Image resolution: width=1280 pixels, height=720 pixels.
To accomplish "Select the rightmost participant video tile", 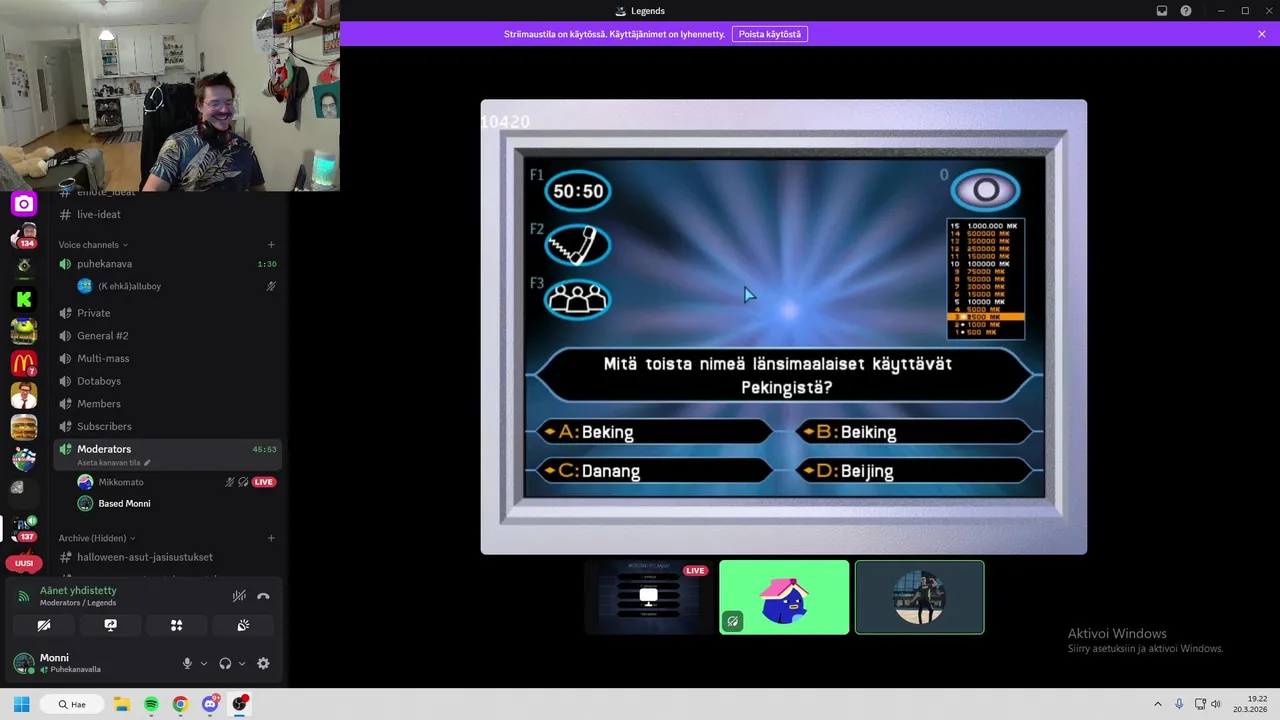I will [919, 597].
